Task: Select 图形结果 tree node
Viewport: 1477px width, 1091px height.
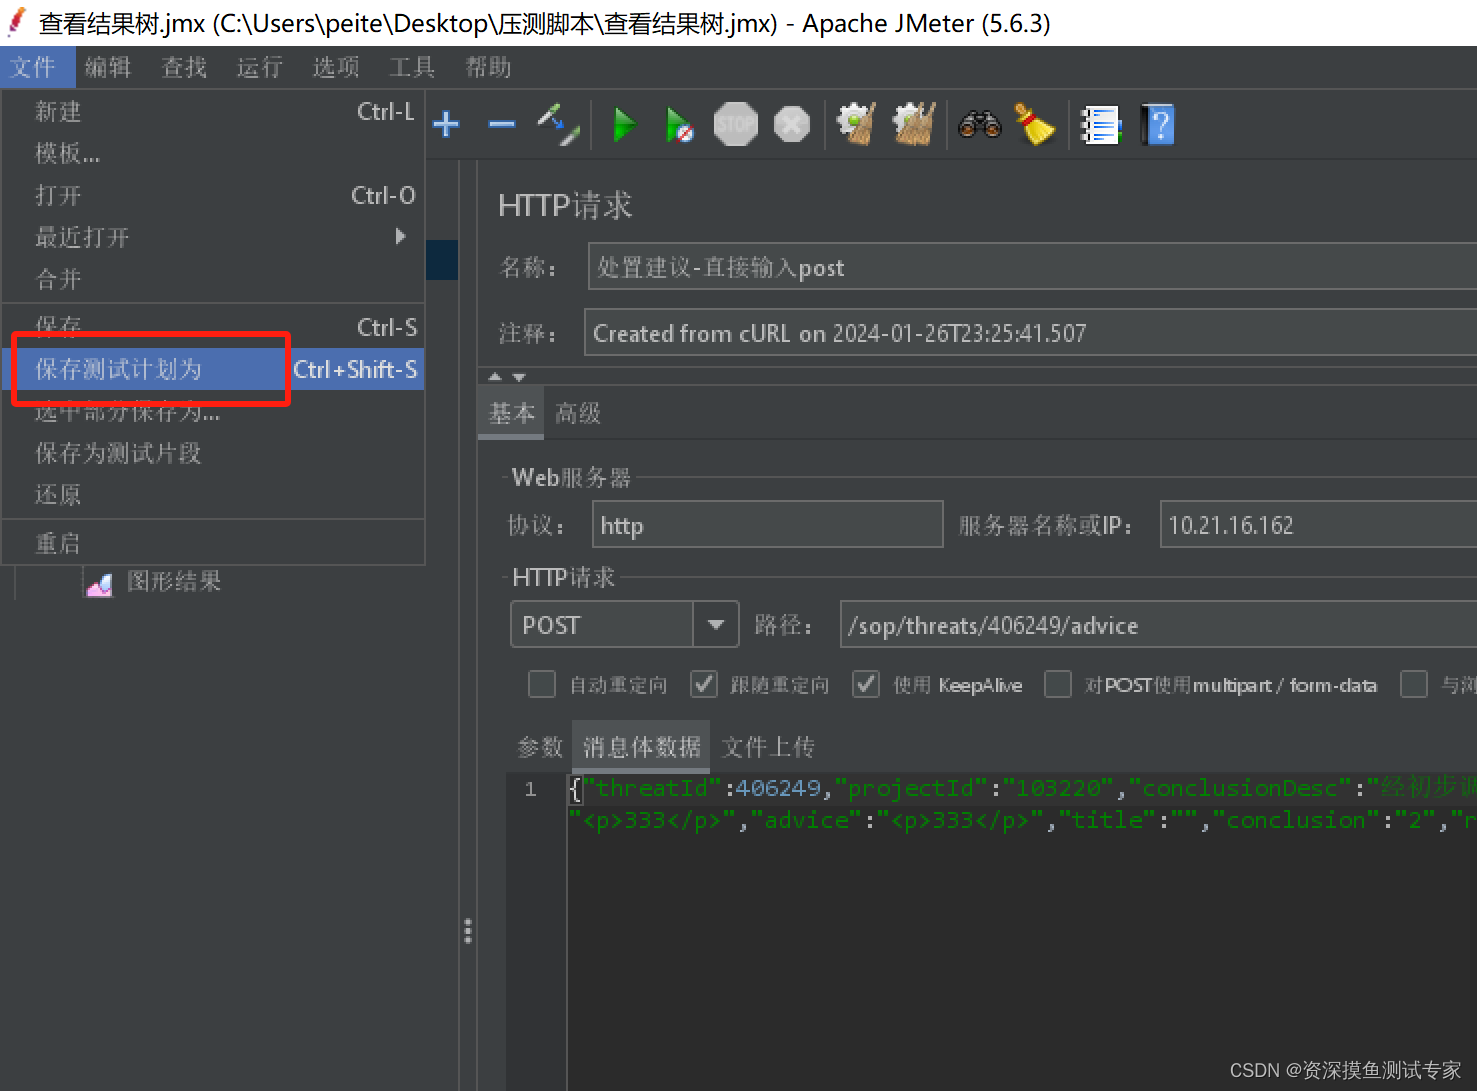Action: pos(173,581)
